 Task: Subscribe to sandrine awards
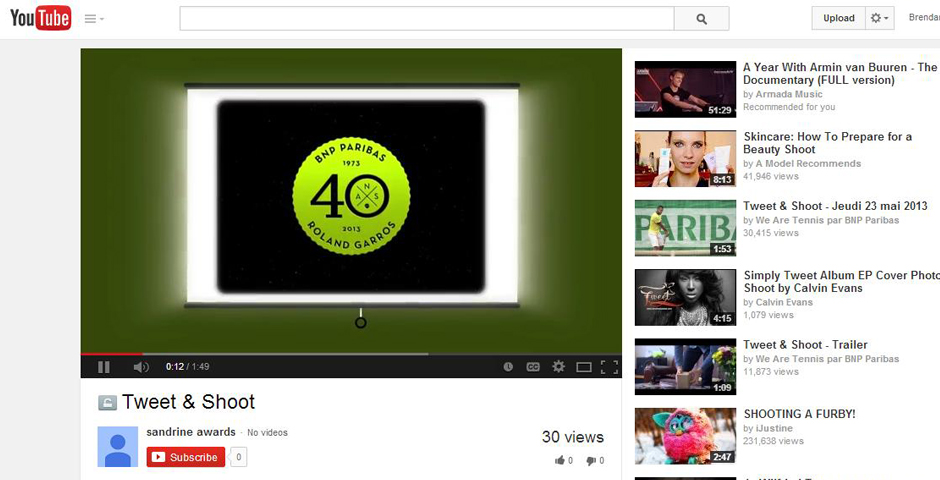[x=186, y=457]
